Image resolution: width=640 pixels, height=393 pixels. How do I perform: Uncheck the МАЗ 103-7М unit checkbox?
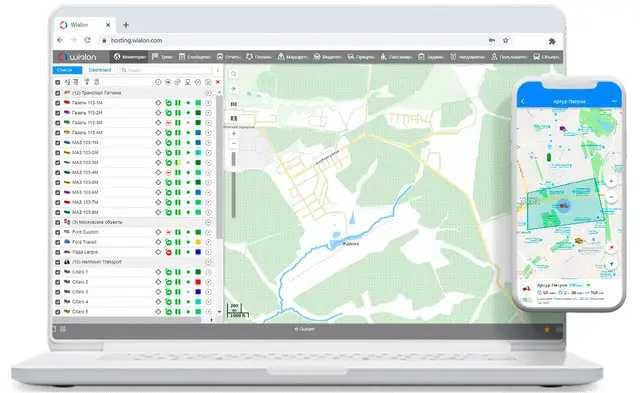[58, 202]
